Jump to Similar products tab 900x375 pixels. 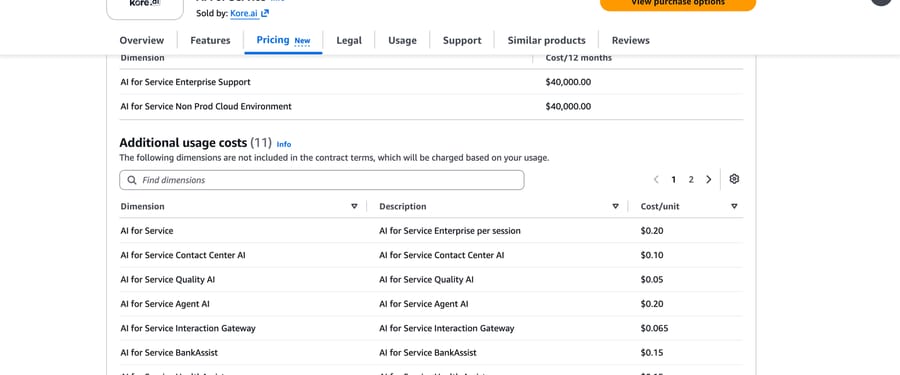coord(546,40)
